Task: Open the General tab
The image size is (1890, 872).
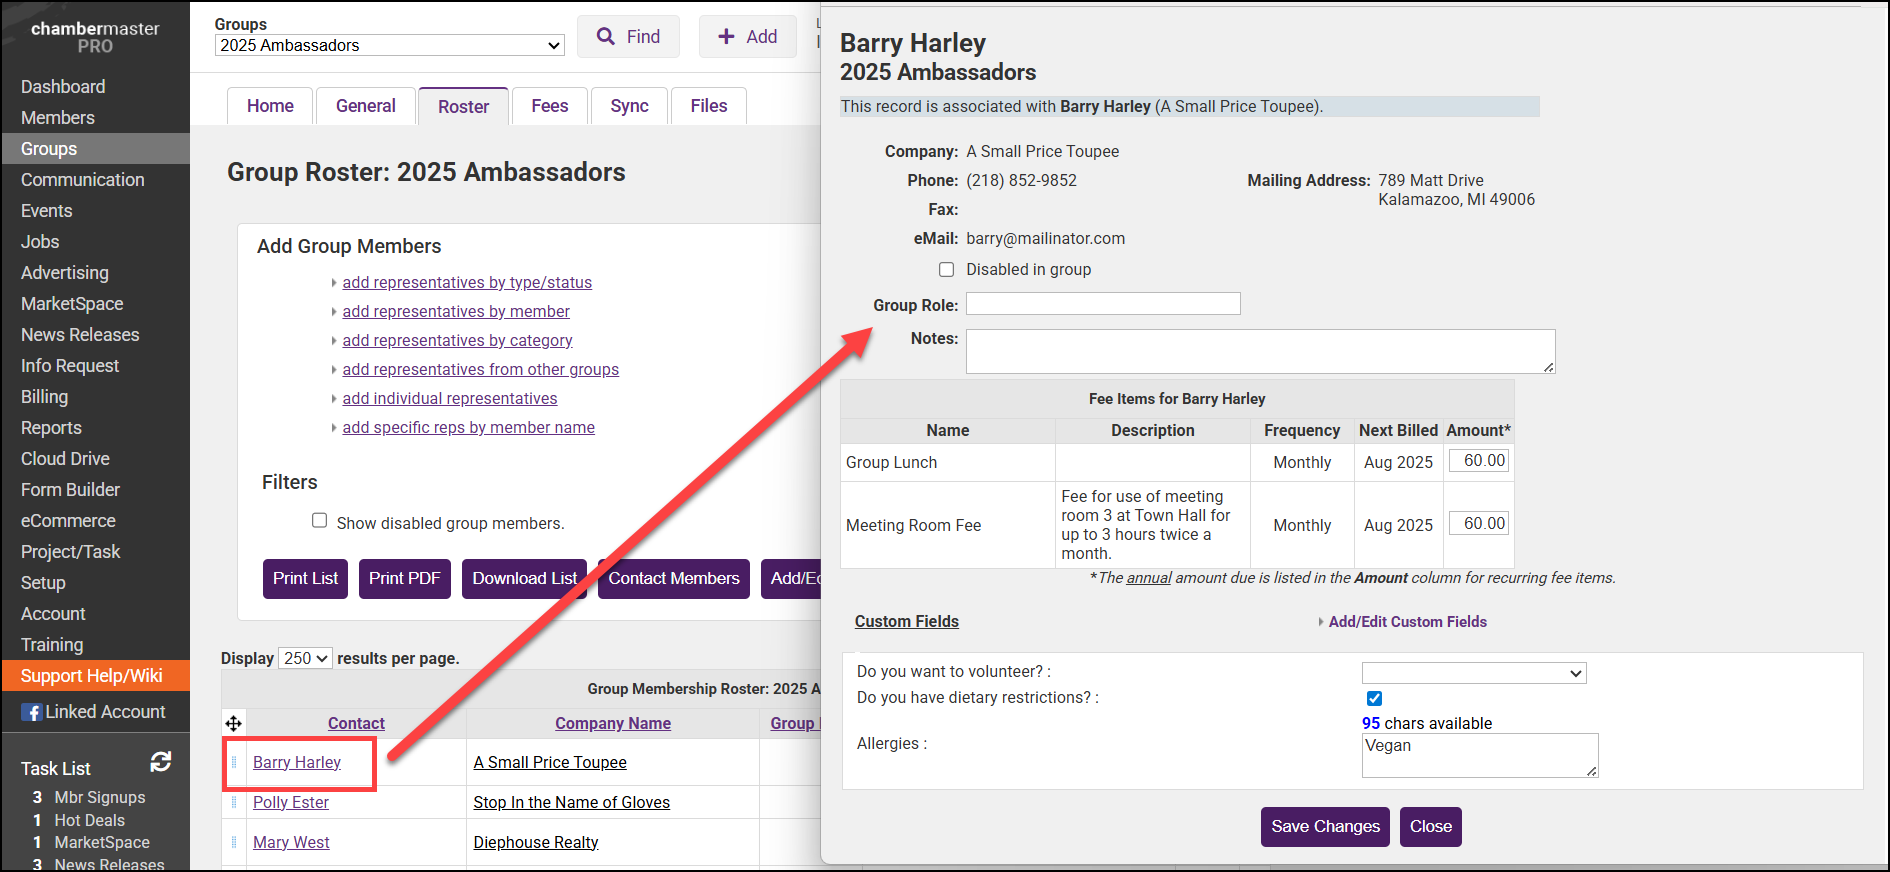Action: coord(365,106)
